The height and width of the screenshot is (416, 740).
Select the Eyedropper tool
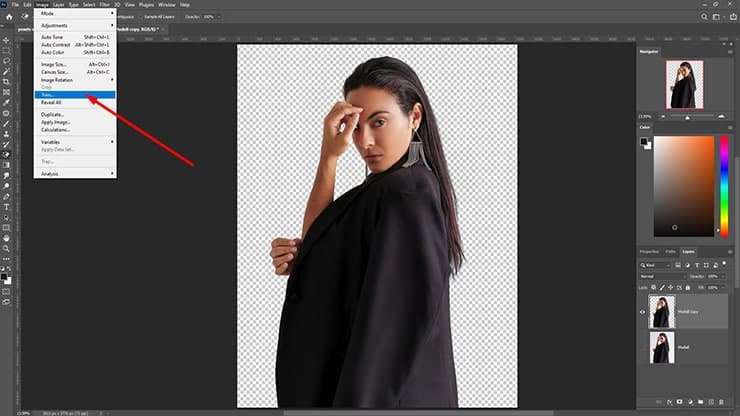tap(6, 102)
